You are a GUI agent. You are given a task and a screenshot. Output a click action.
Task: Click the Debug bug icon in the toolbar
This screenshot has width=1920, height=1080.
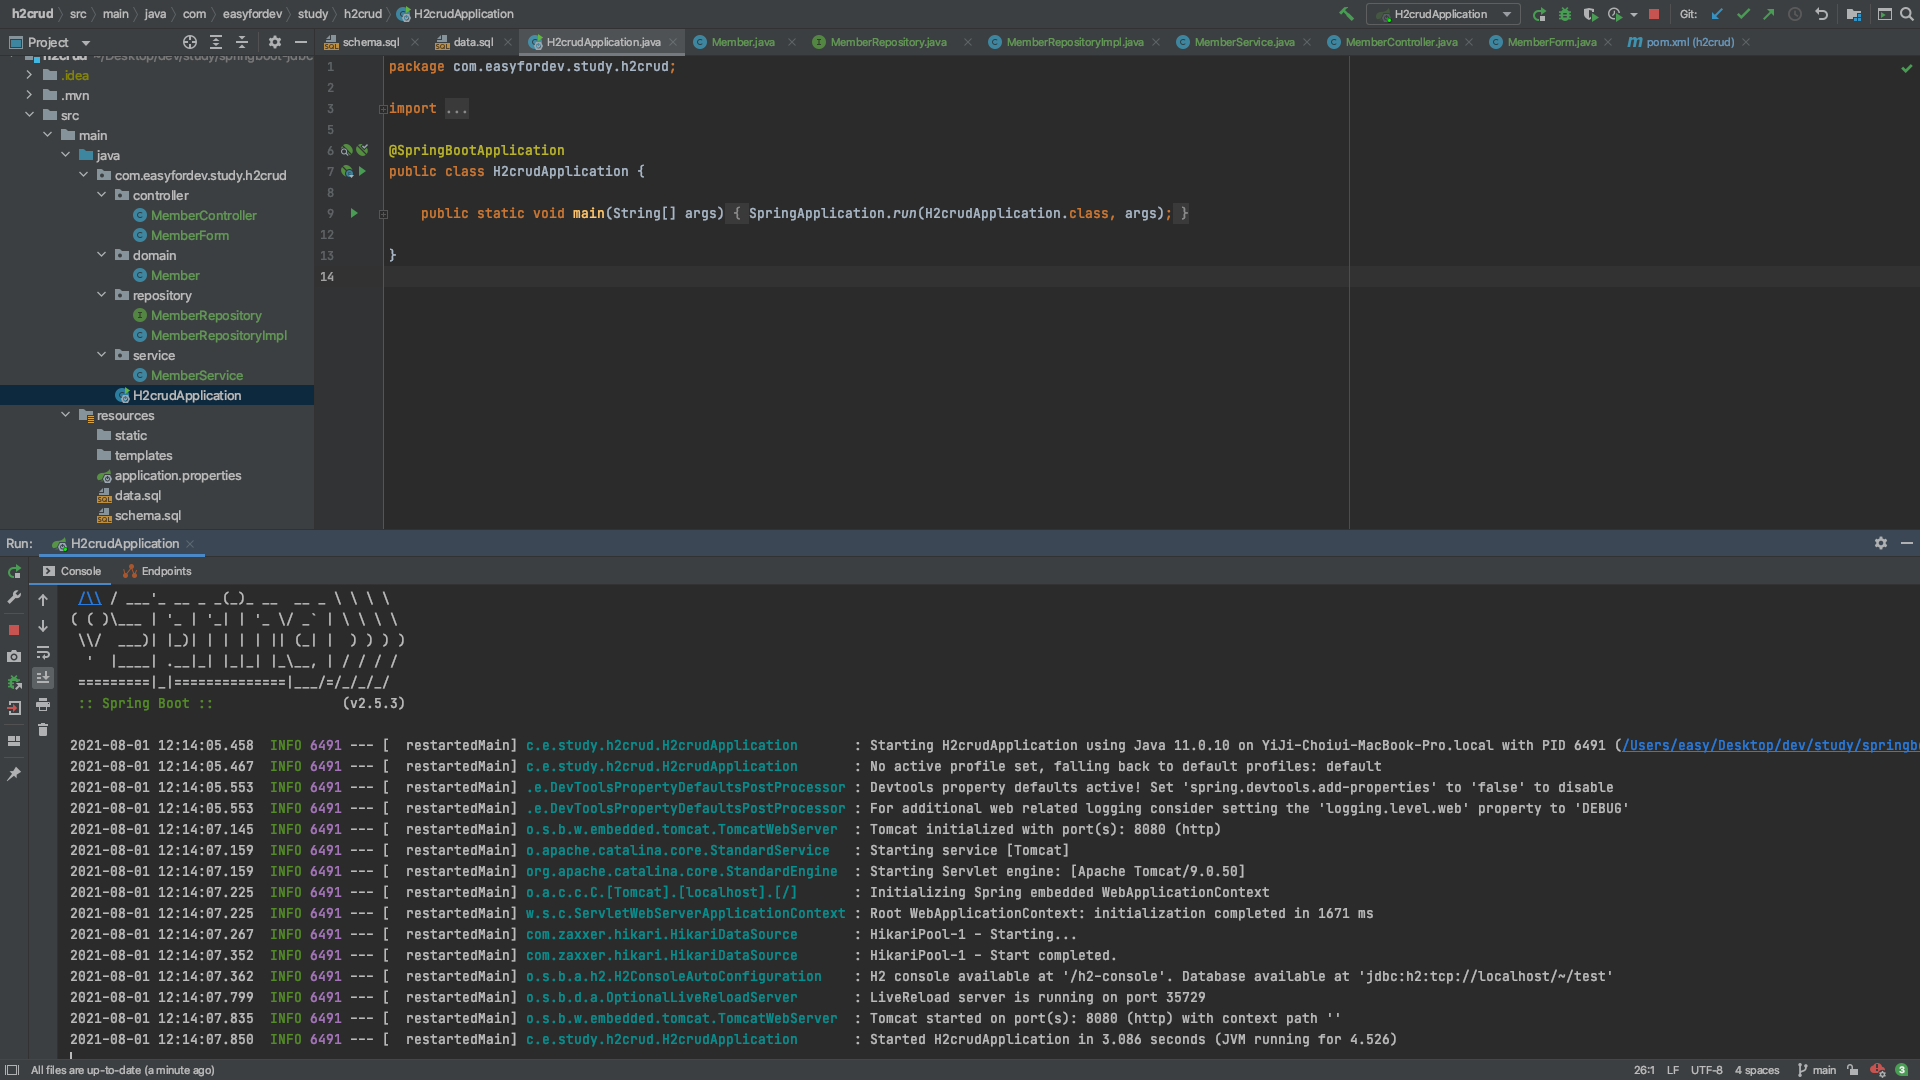click(1565, 14)
